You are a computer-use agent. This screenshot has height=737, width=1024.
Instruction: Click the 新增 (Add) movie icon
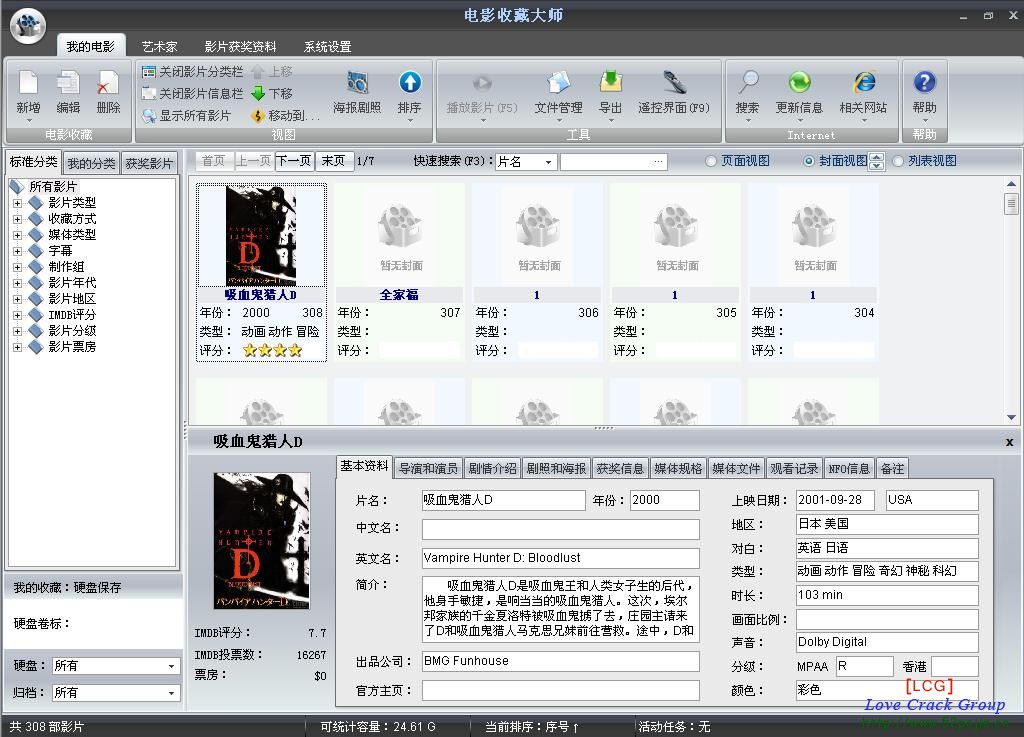[28, 85]
